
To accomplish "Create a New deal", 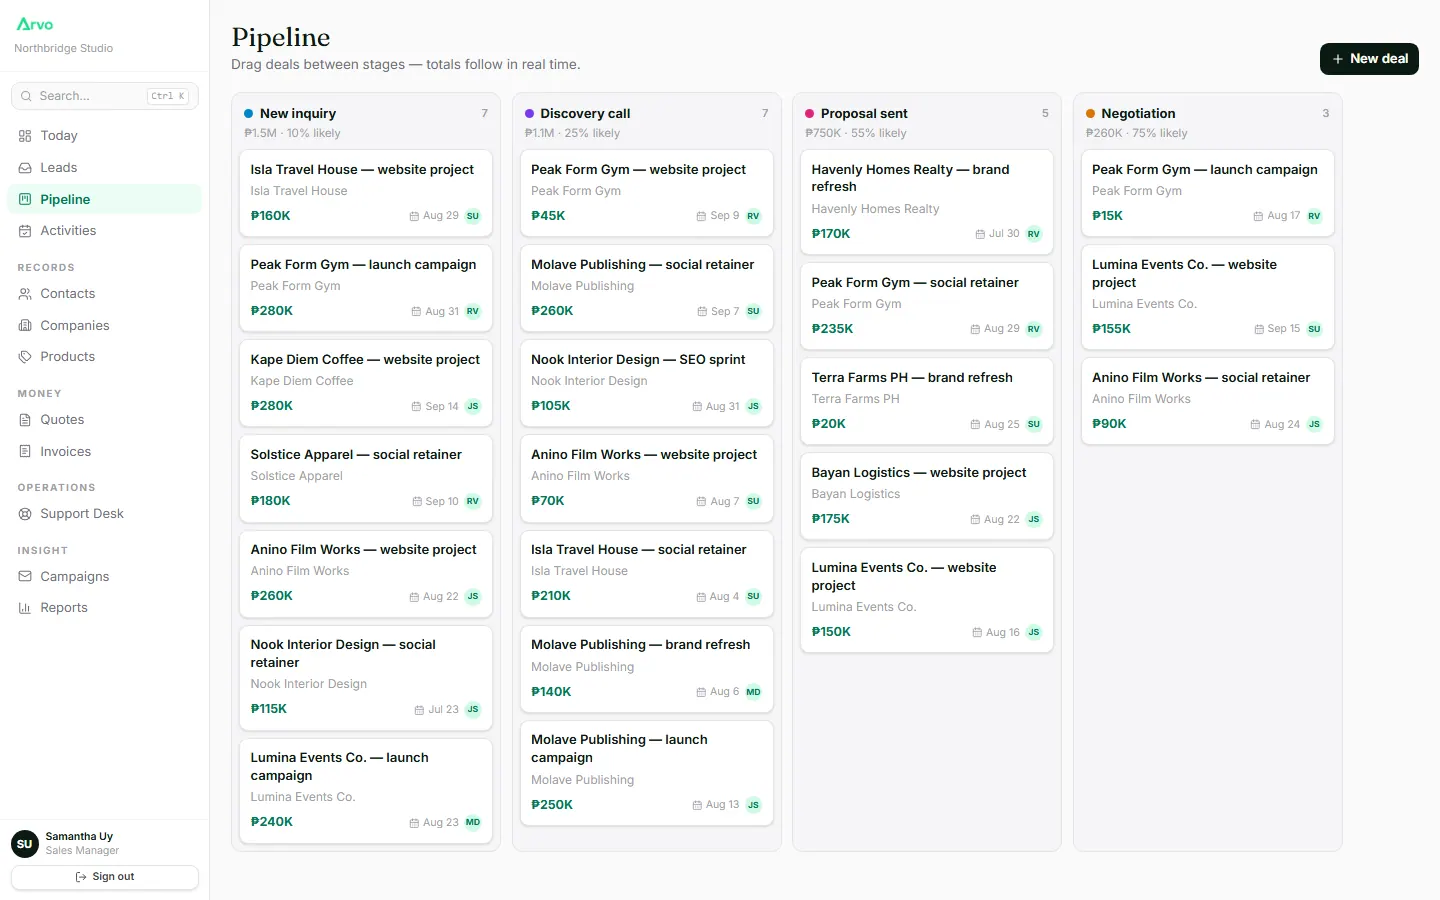I will pos(1369,59).
